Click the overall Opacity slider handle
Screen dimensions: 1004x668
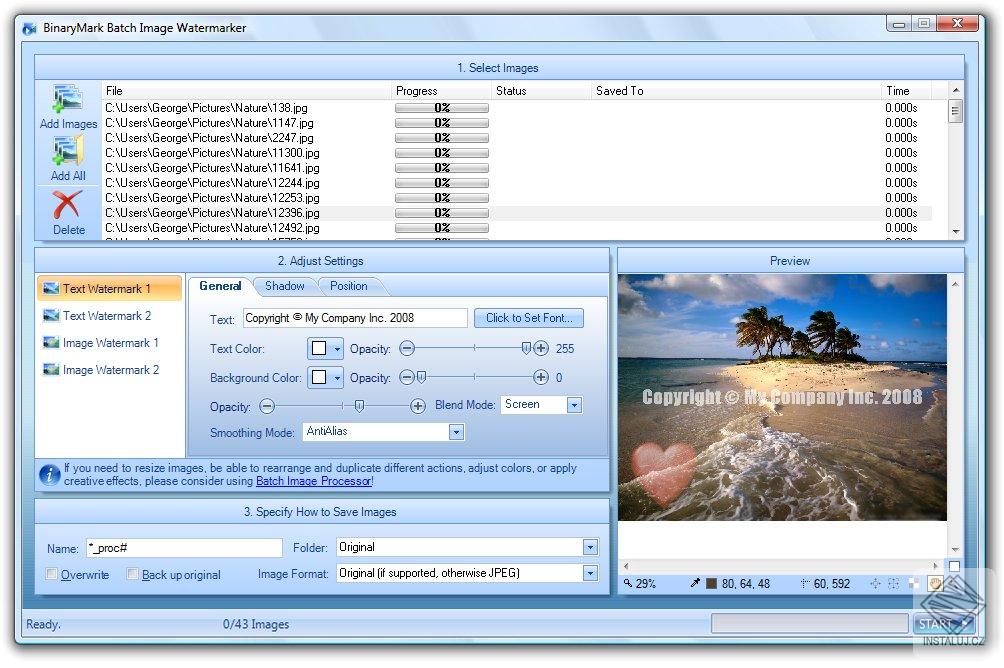point(359,406)
